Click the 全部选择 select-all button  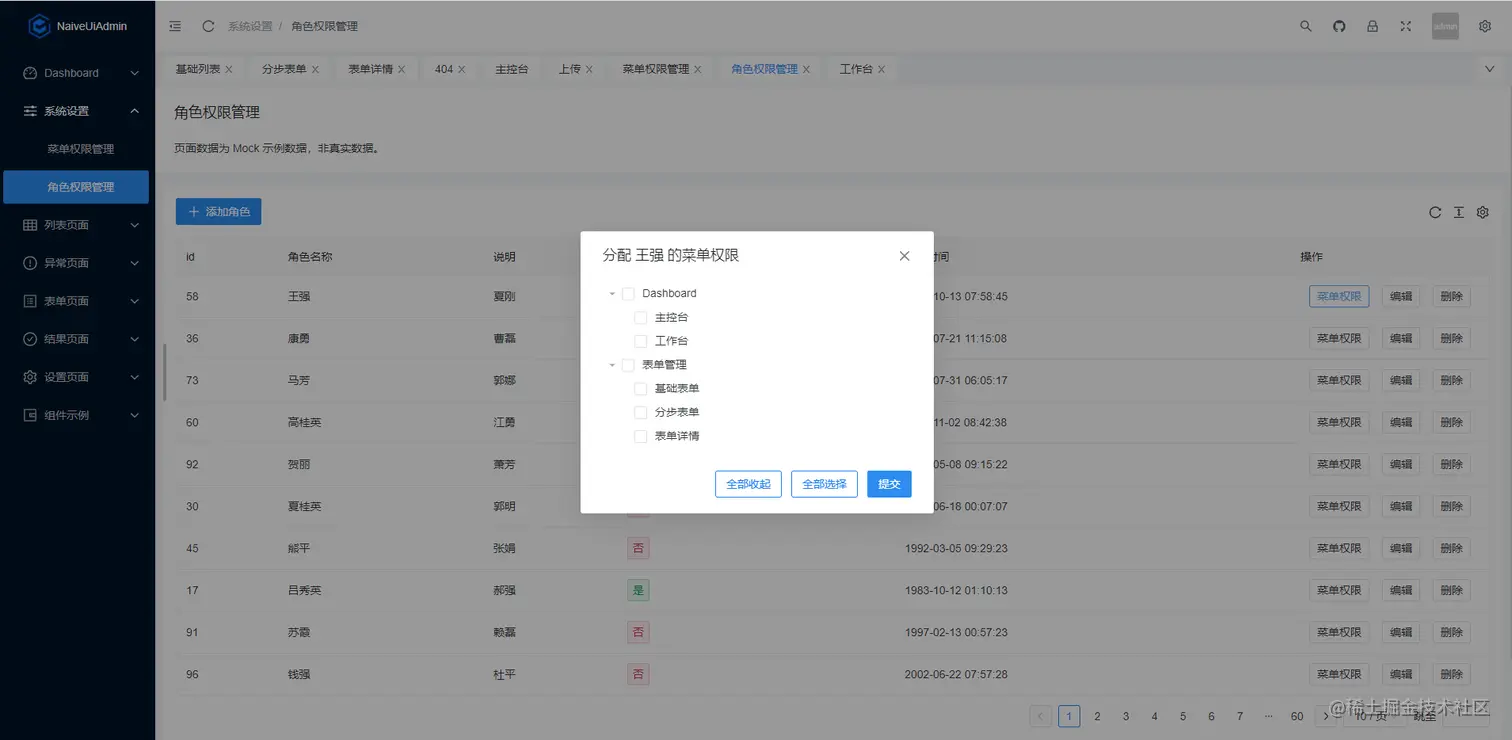tap(823, 484)
